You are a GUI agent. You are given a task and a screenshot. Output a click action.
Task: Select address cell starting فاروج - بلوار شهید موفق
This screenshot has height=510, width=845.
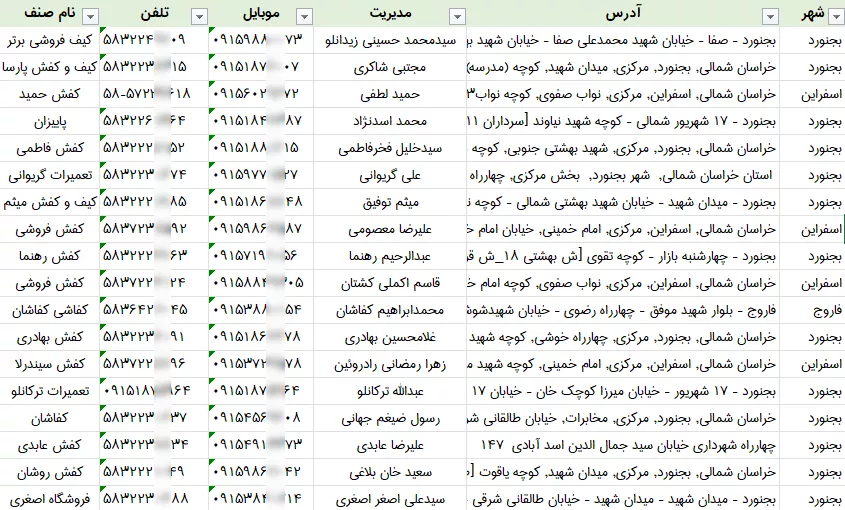(x=623, y=310)
